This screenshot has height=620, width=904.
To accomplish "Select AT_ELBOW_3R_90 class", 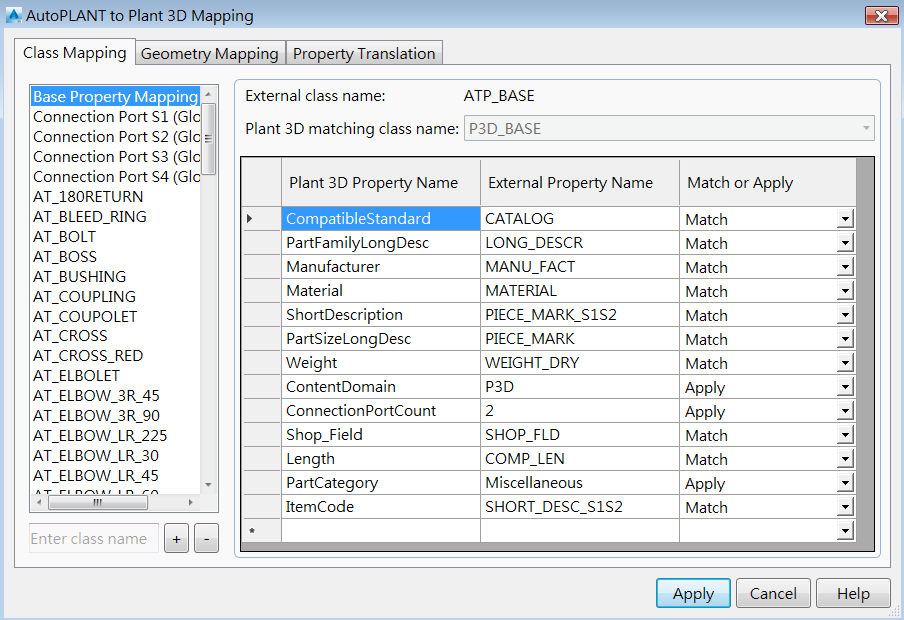I will [115, 415].
